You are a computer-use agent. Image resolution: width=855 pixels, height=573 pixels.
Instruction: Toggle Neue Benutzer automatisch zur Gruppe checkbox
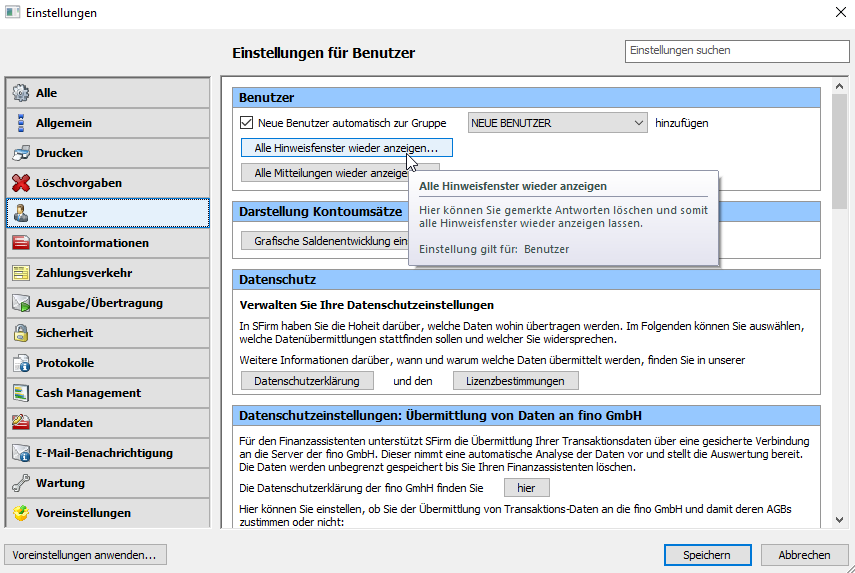(x=246, y=123)
